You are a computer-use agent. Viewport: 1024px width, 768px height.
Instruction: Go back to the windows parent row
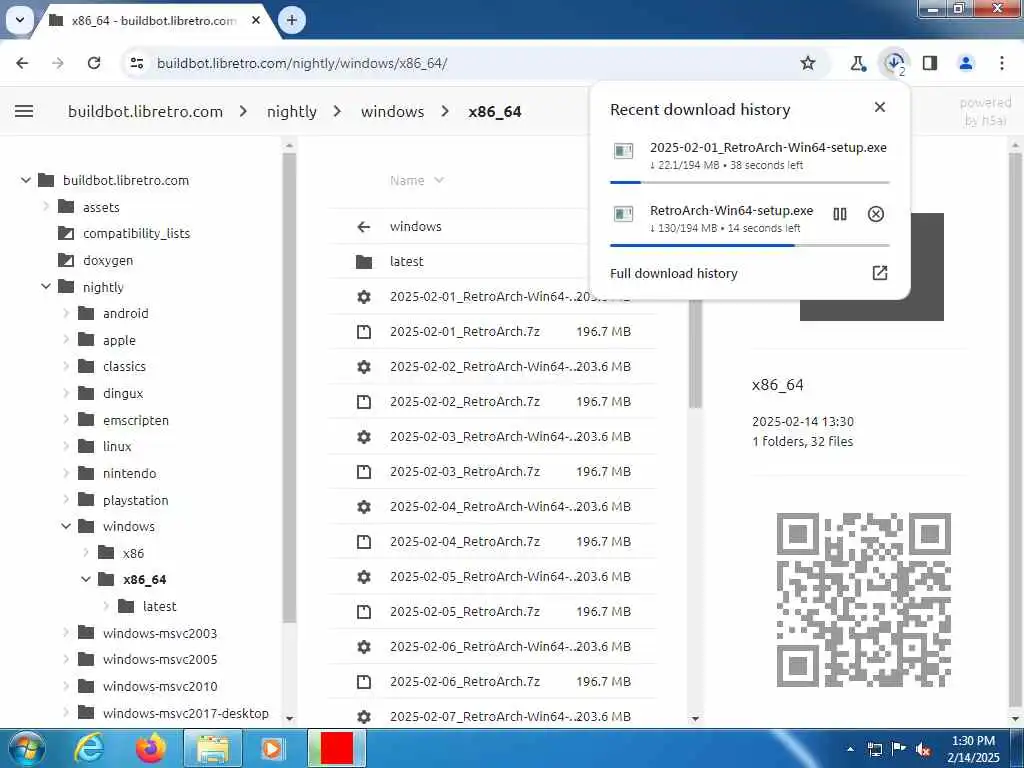click(x=493, y=226)
